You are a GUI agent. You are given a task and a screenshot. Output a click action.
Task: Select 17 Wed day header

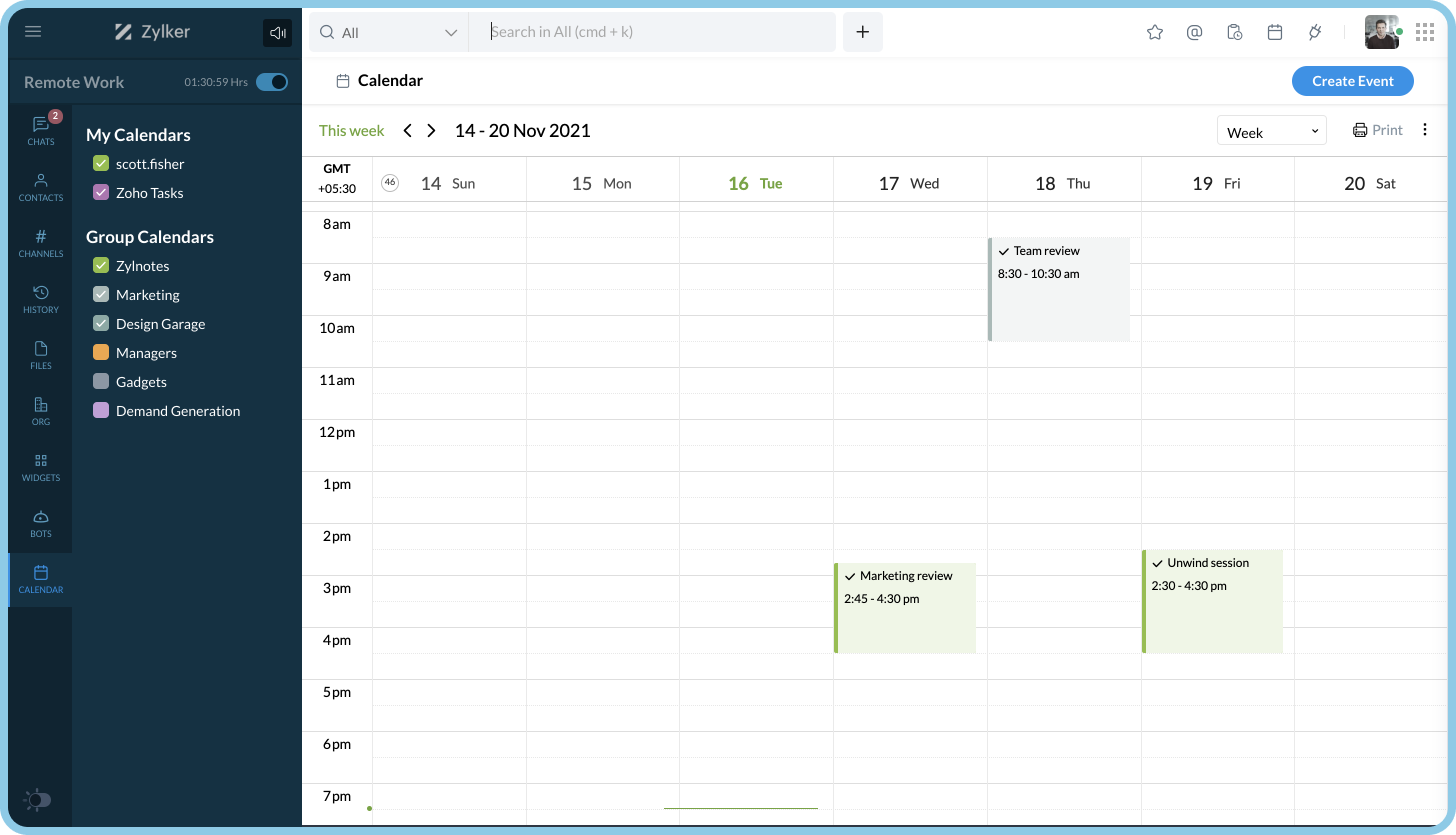tap(909, 183)
